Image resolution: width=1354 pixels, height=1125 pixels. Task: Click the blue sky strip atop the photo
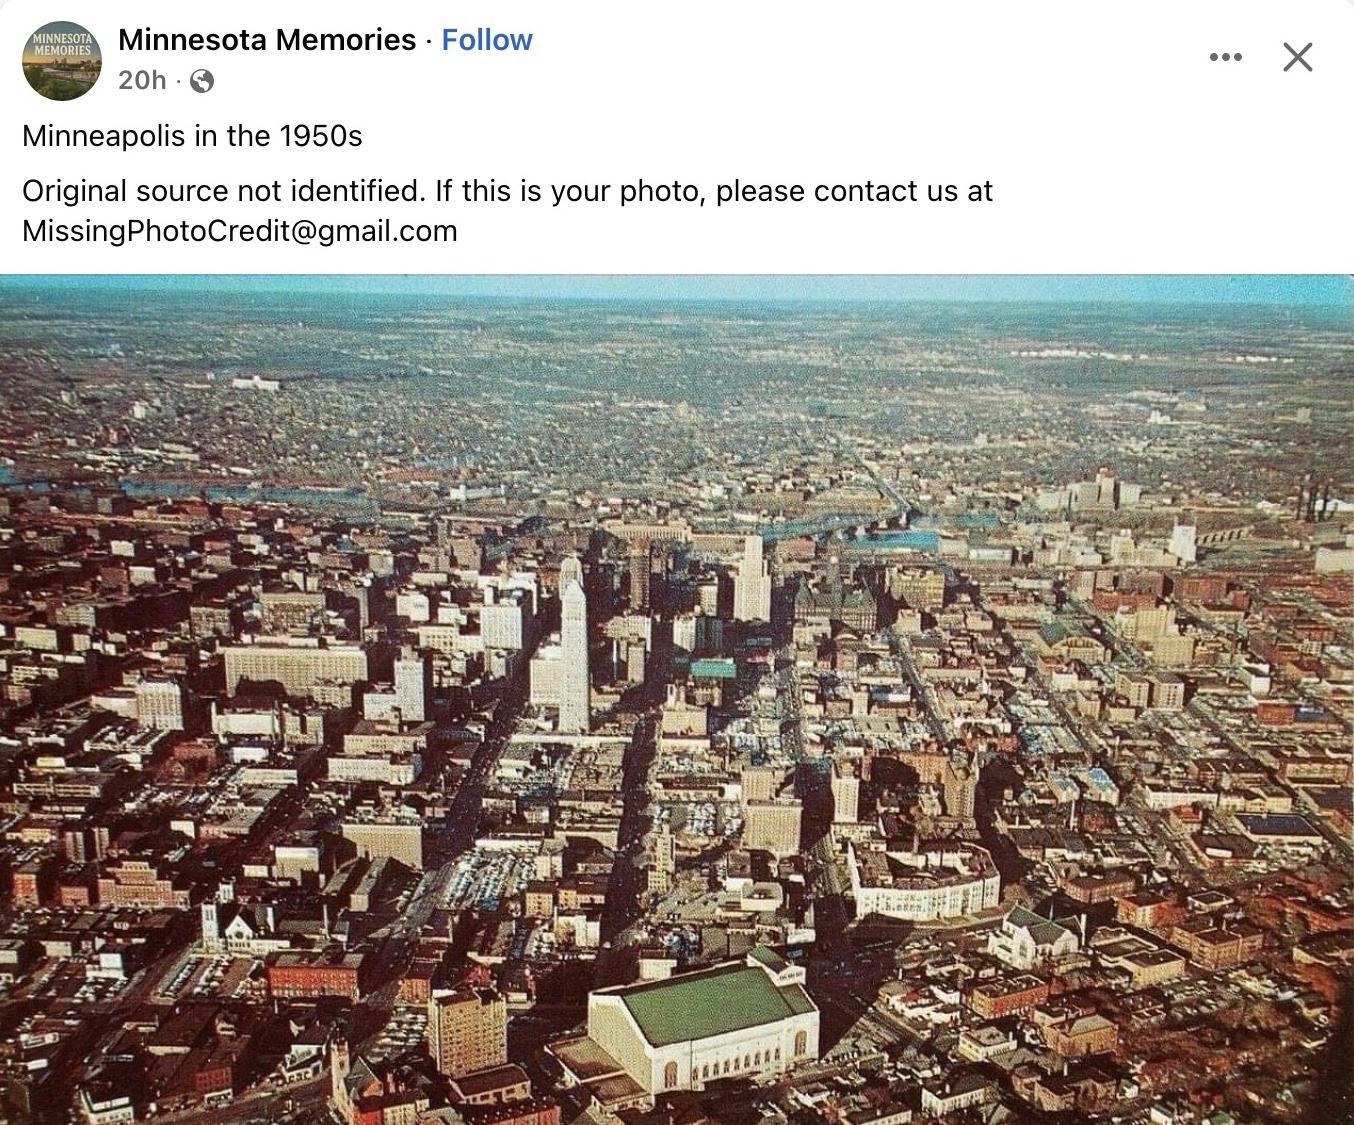pyautogui.click(x=676, y=287)
